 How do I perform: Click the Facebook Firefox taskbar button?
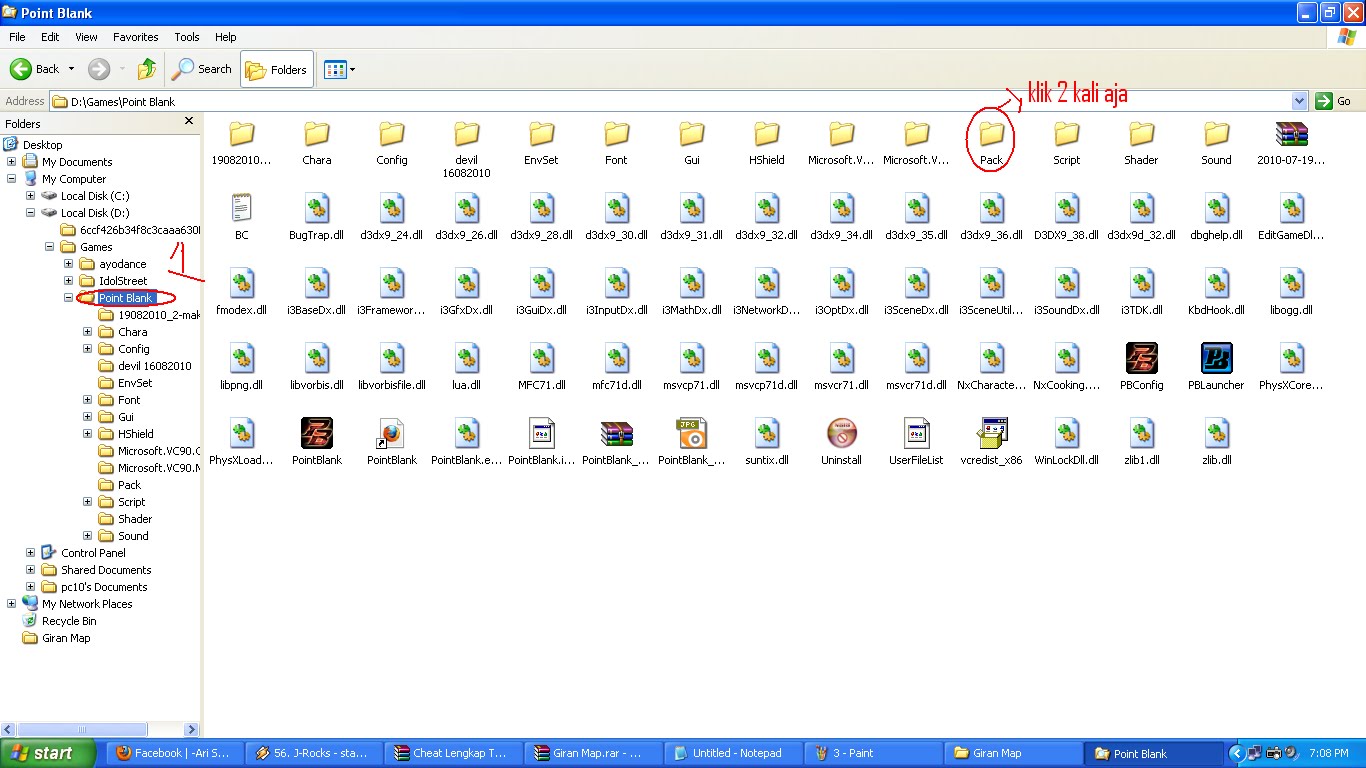pyautogui.click(x=176, y=754)
